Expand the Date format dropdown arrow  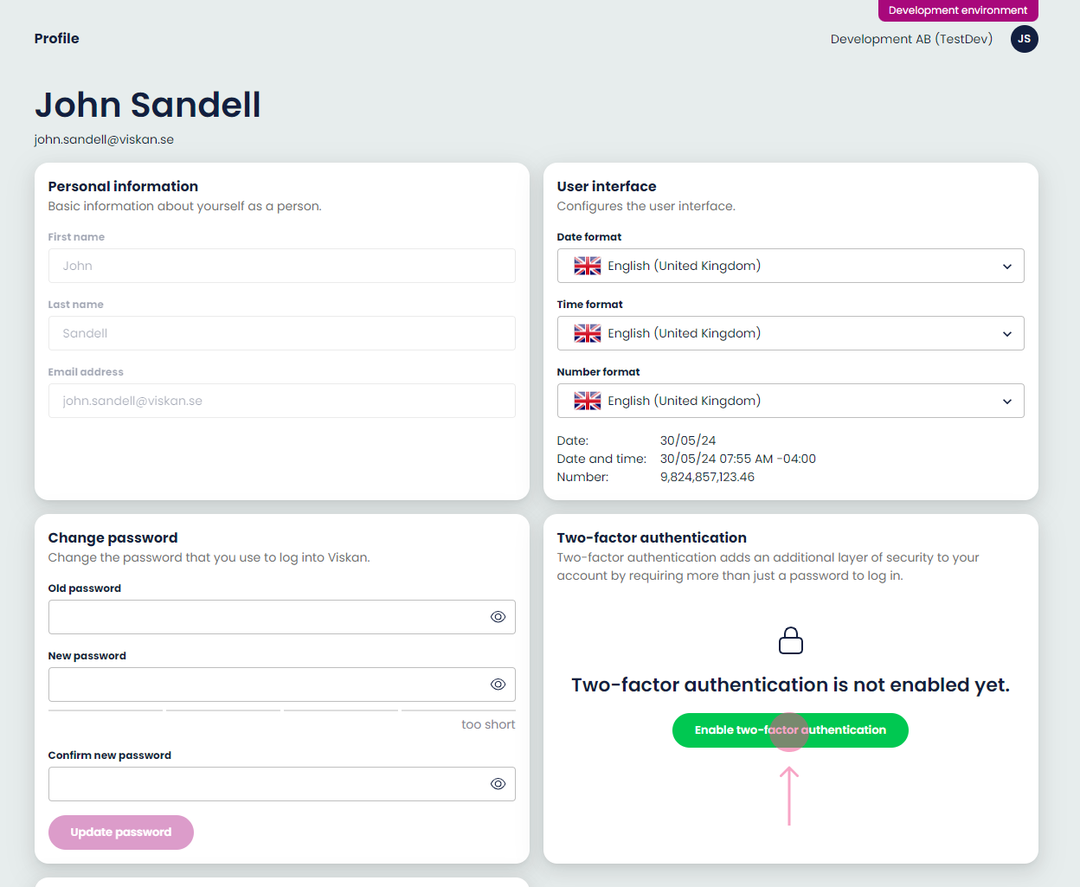[1007, 267]
